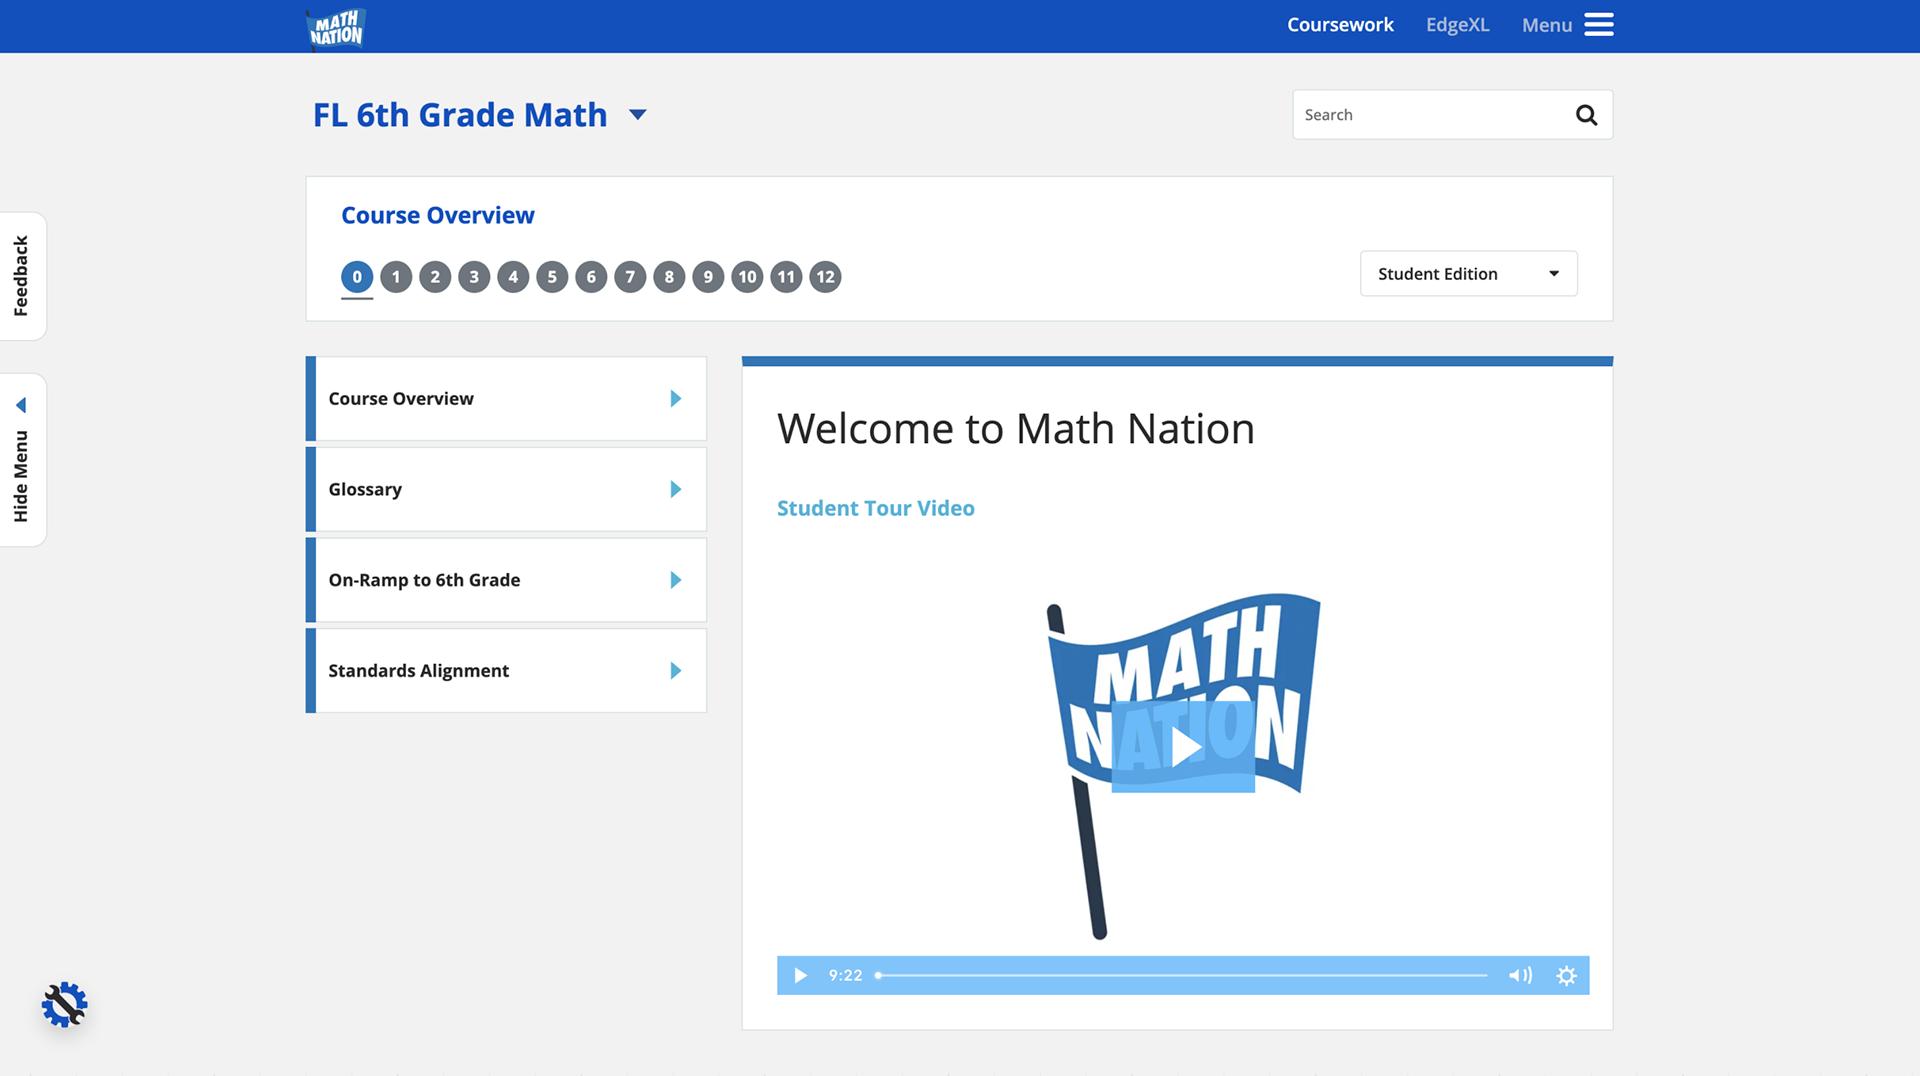The height and width of the screenshot is (1076, 1920).
Task: Select unit 4 circle
Action: click(513, 277)
